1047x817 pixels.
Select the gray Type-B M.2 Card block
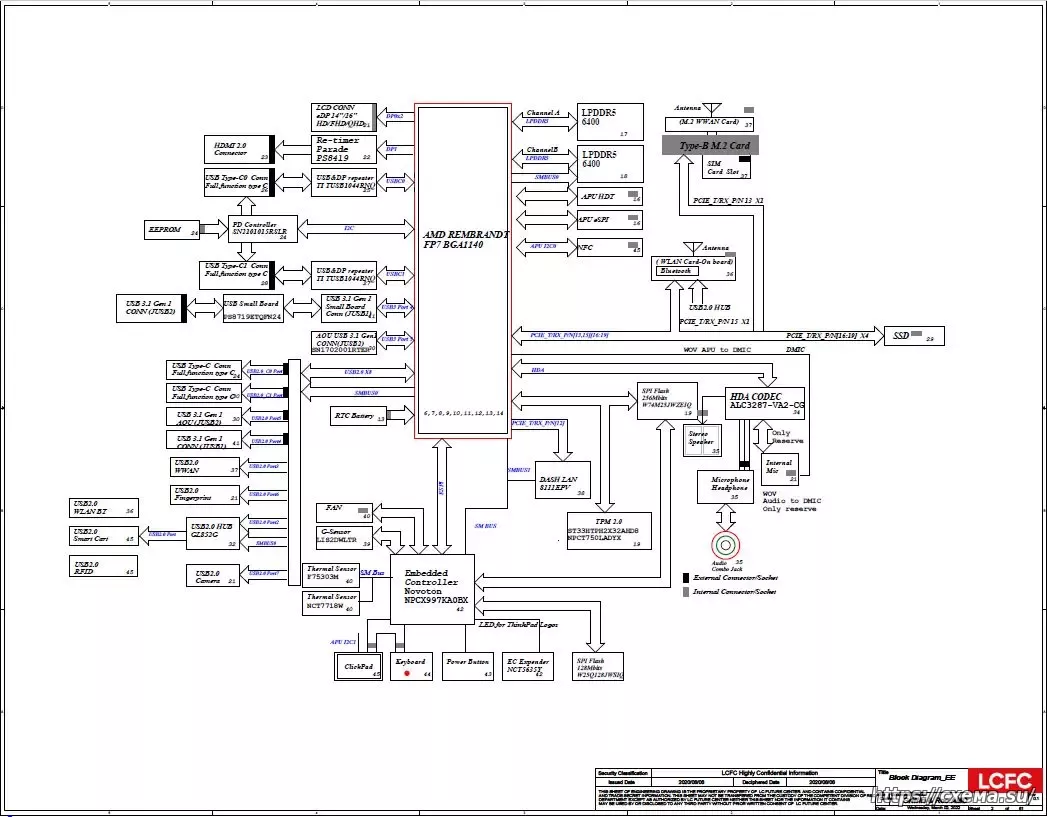click(x=710, y=145)
